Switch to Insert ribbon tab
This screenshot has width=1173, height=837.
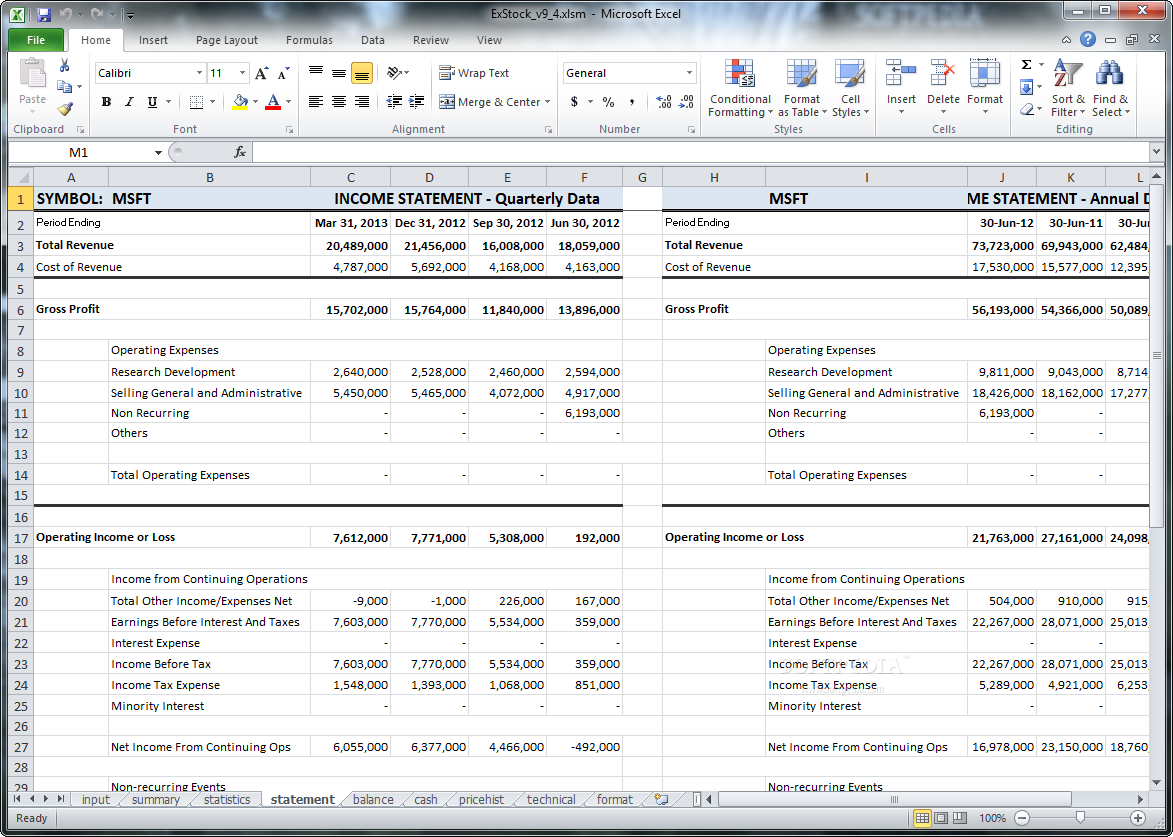point(153,40)
